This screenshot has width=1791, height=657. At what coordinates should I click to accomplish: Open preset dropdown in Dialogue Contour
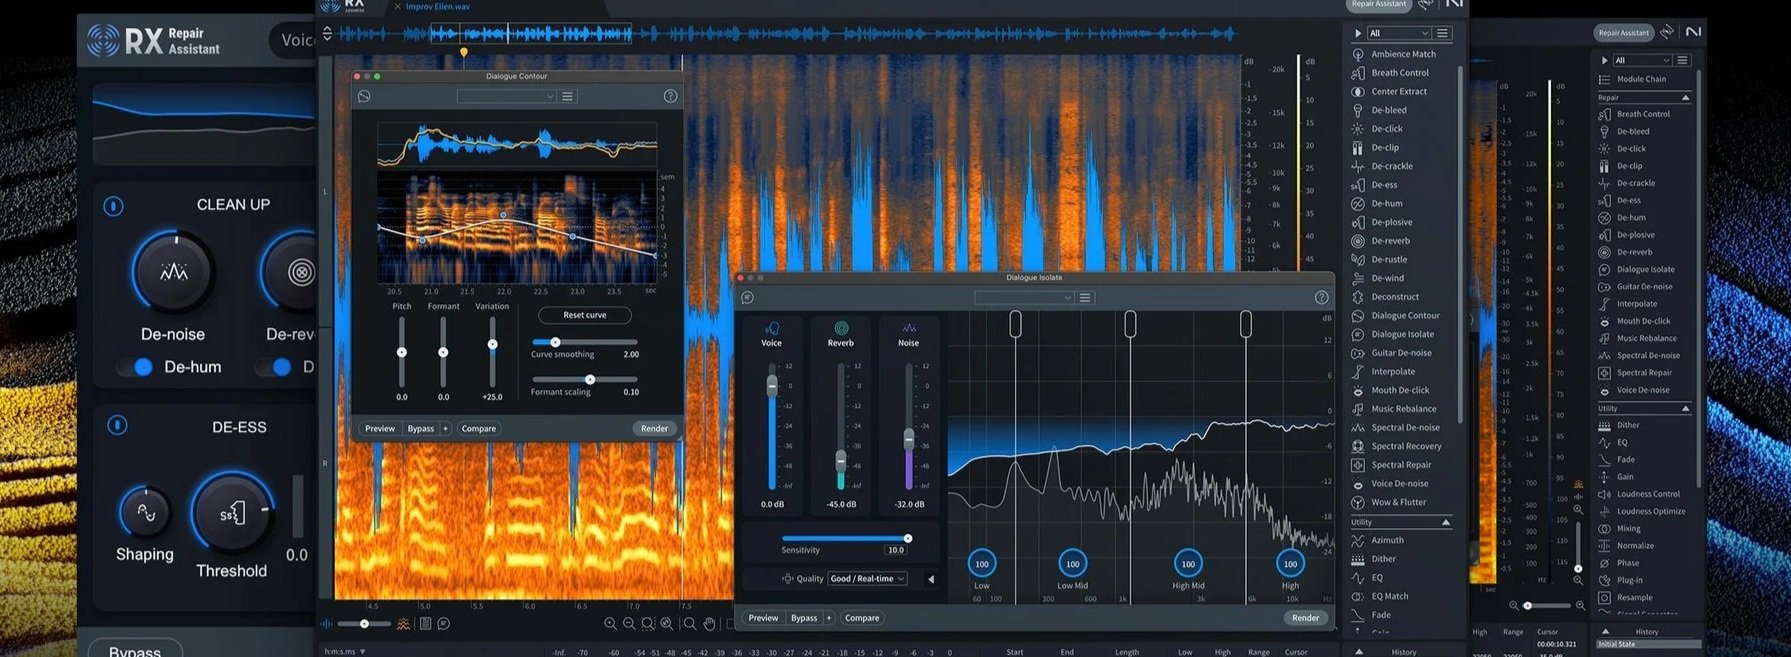pos(506,96)
